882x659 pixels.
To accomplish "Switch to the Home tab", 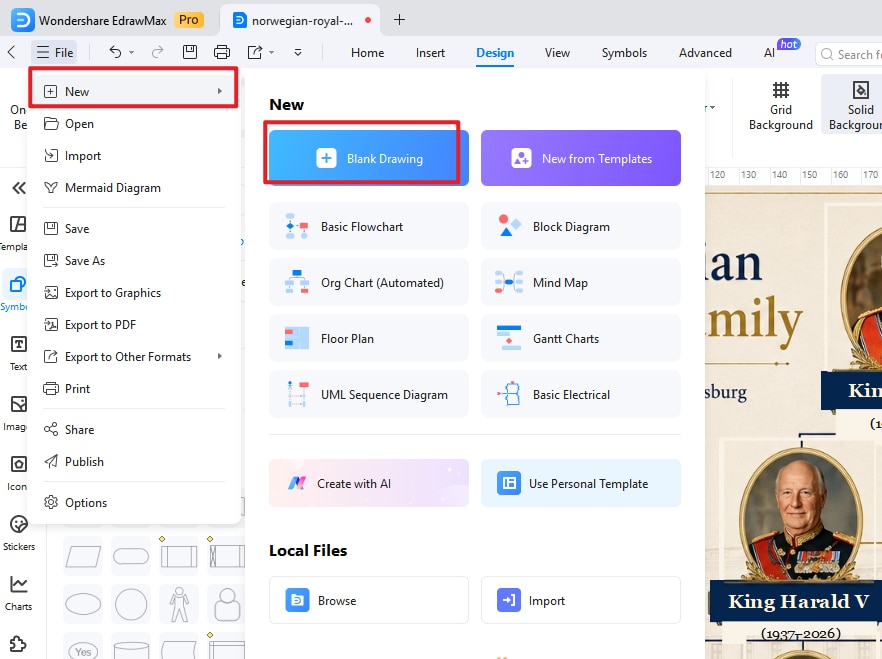I will (x=367, y=52).
